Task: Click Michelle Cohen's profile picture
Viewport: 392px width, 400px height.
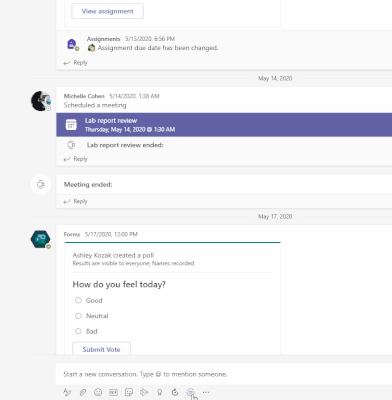Action: (x=41, y=101)
